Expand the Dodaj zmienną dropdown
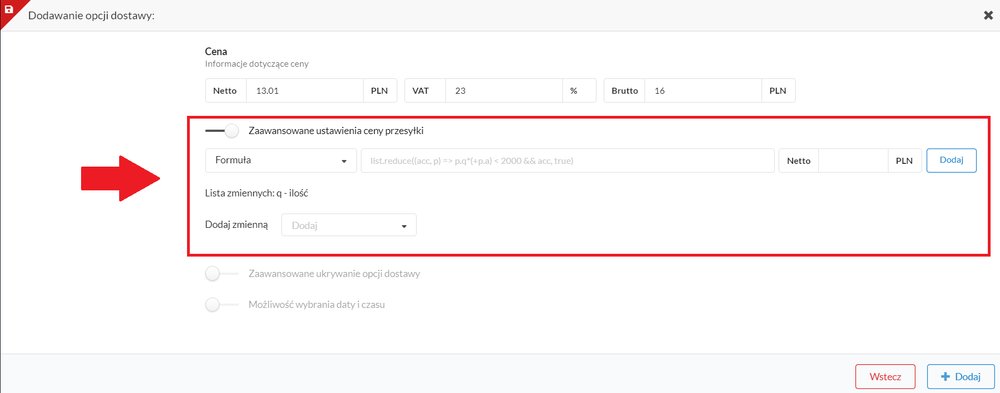The height and width of the screenshot is (393, 1000). coord(349,225)
